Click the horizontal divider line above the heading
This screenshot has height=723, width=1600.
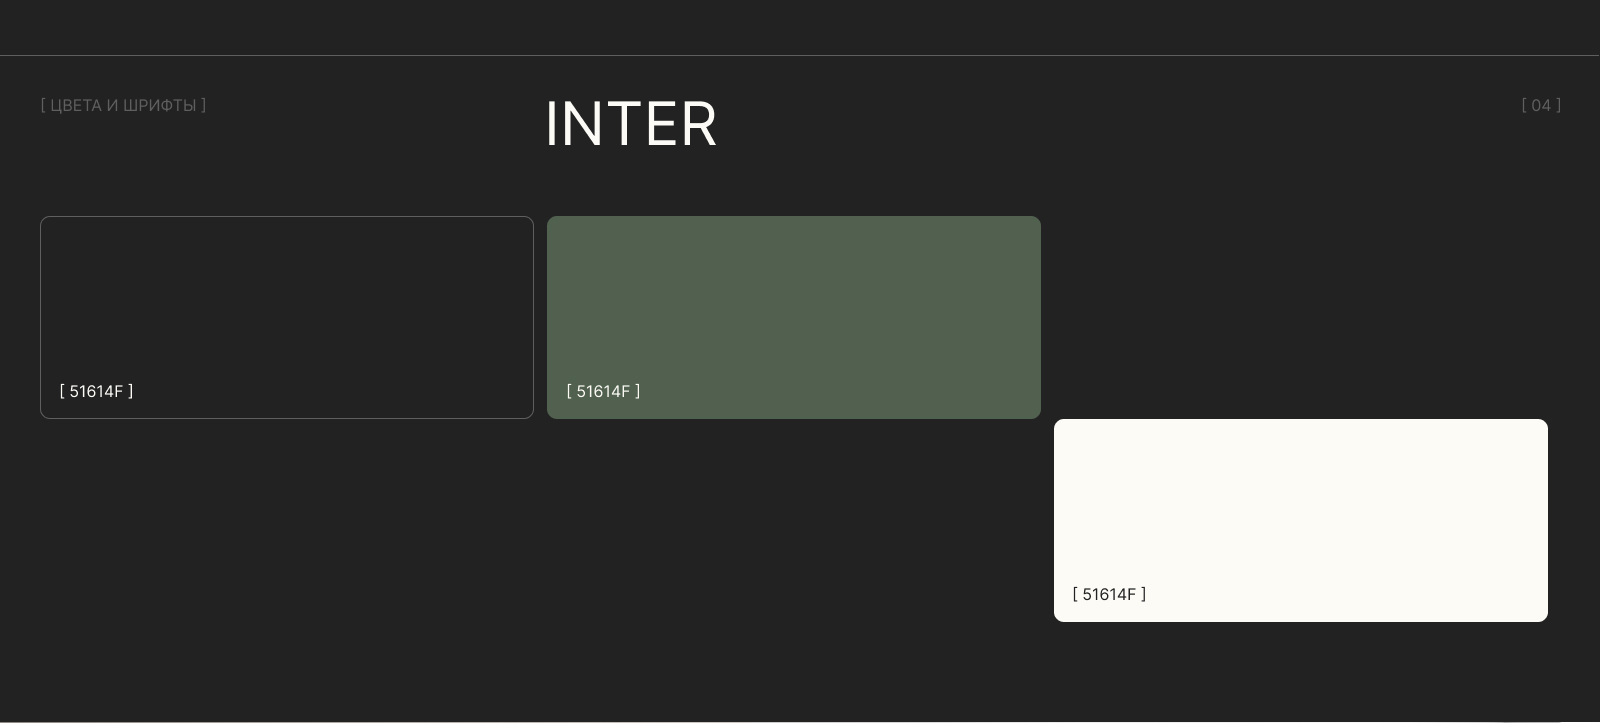800,55
